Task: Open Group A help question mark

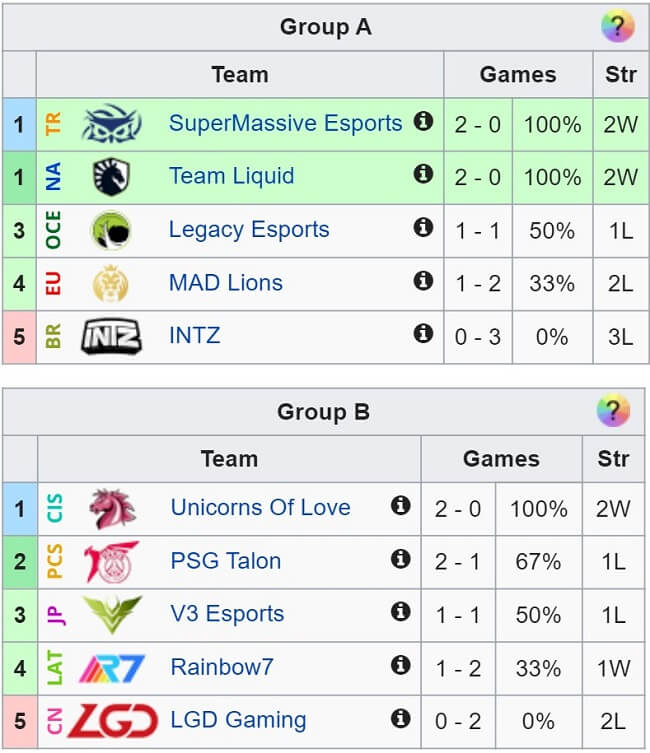Action: pos(617,27)
